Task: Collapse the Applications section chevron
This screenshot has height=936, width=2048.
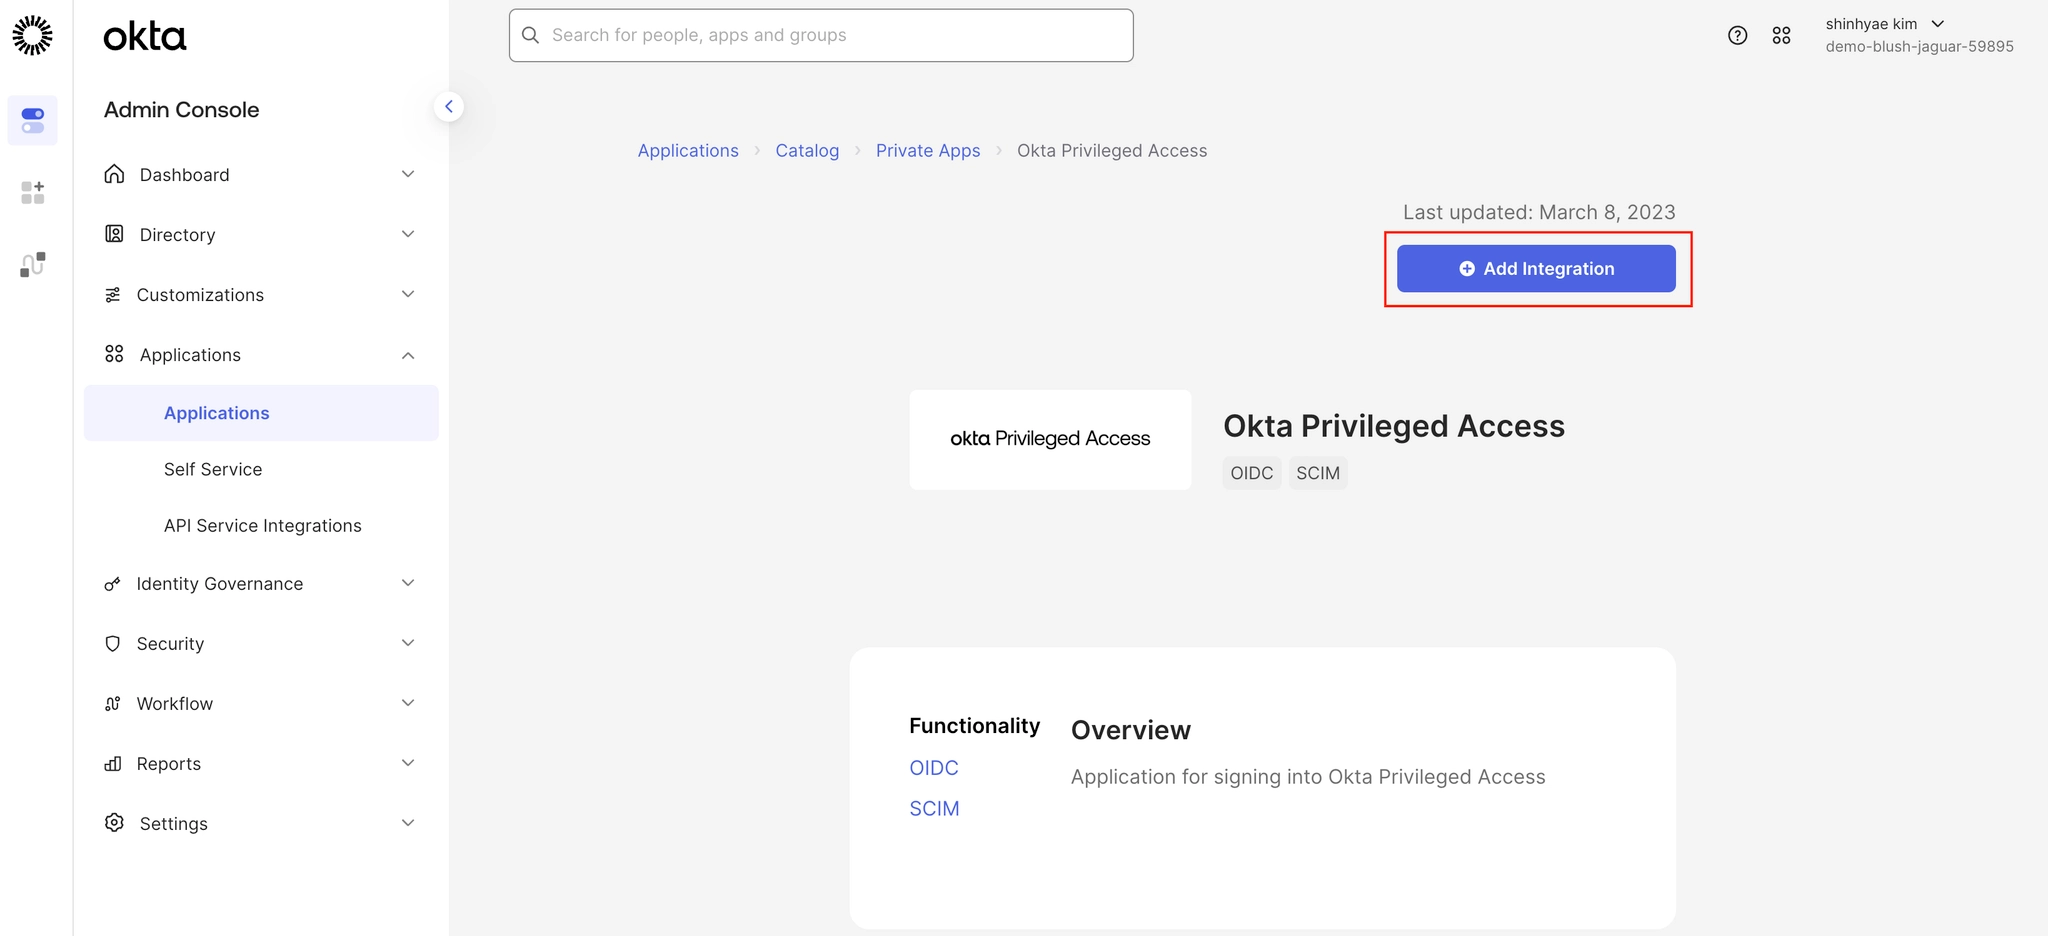Action: pos(408,355)
